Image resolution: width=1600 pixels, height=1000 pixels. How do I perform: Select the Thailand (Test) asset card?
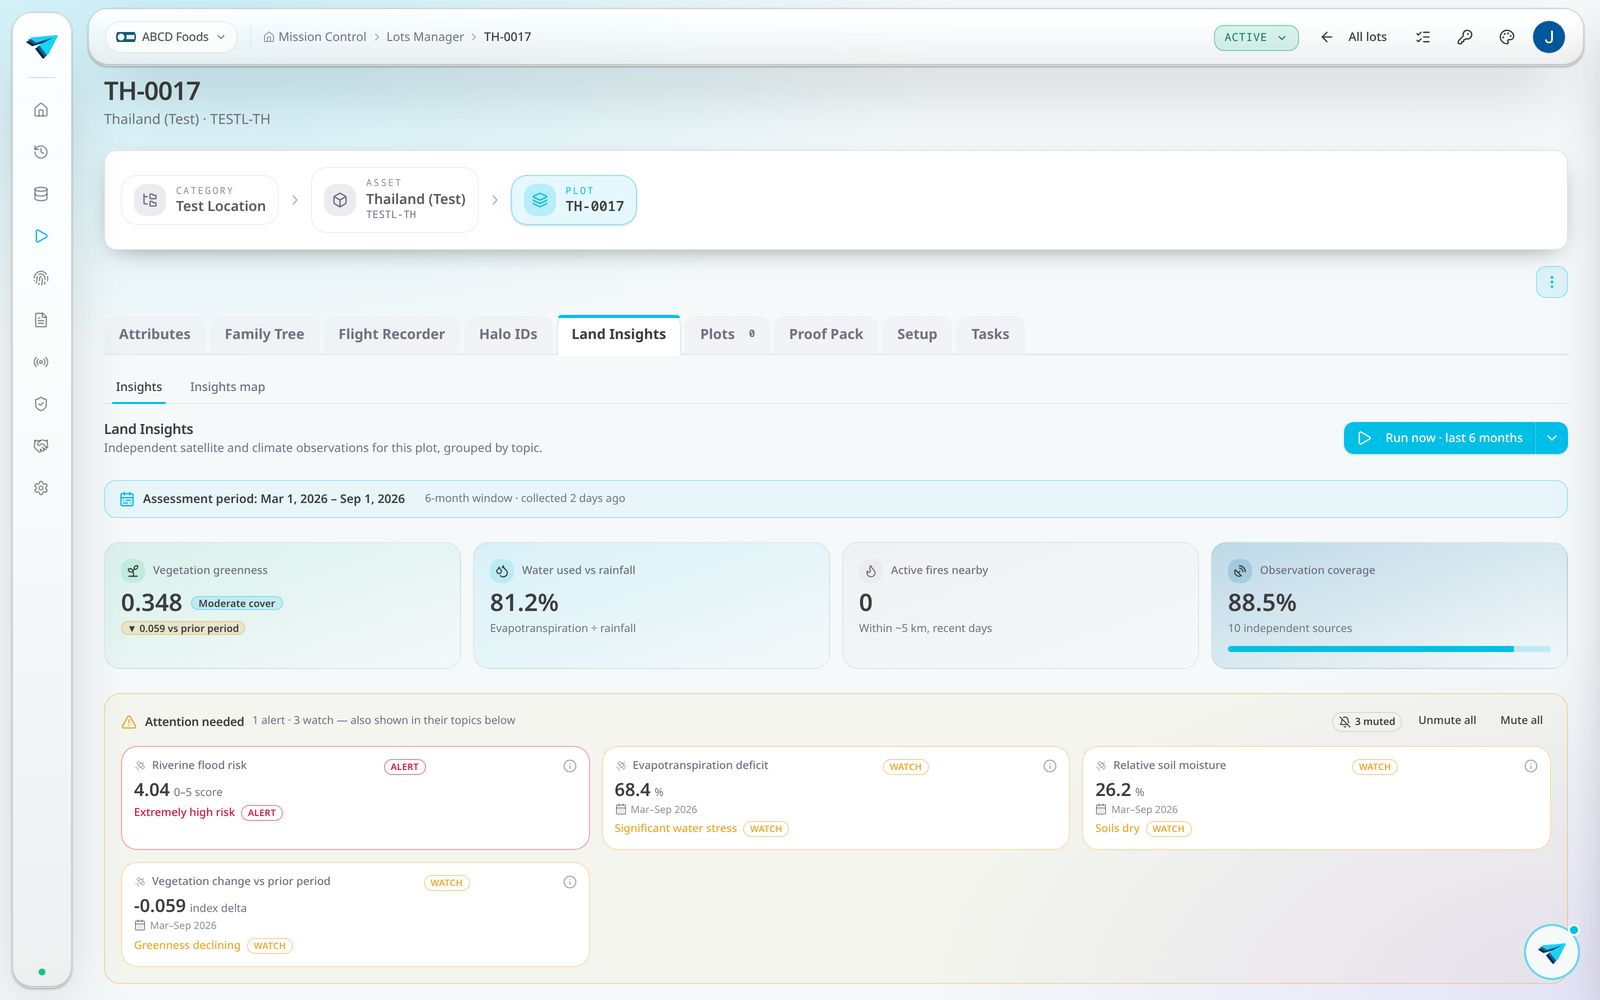pos(395,200)
